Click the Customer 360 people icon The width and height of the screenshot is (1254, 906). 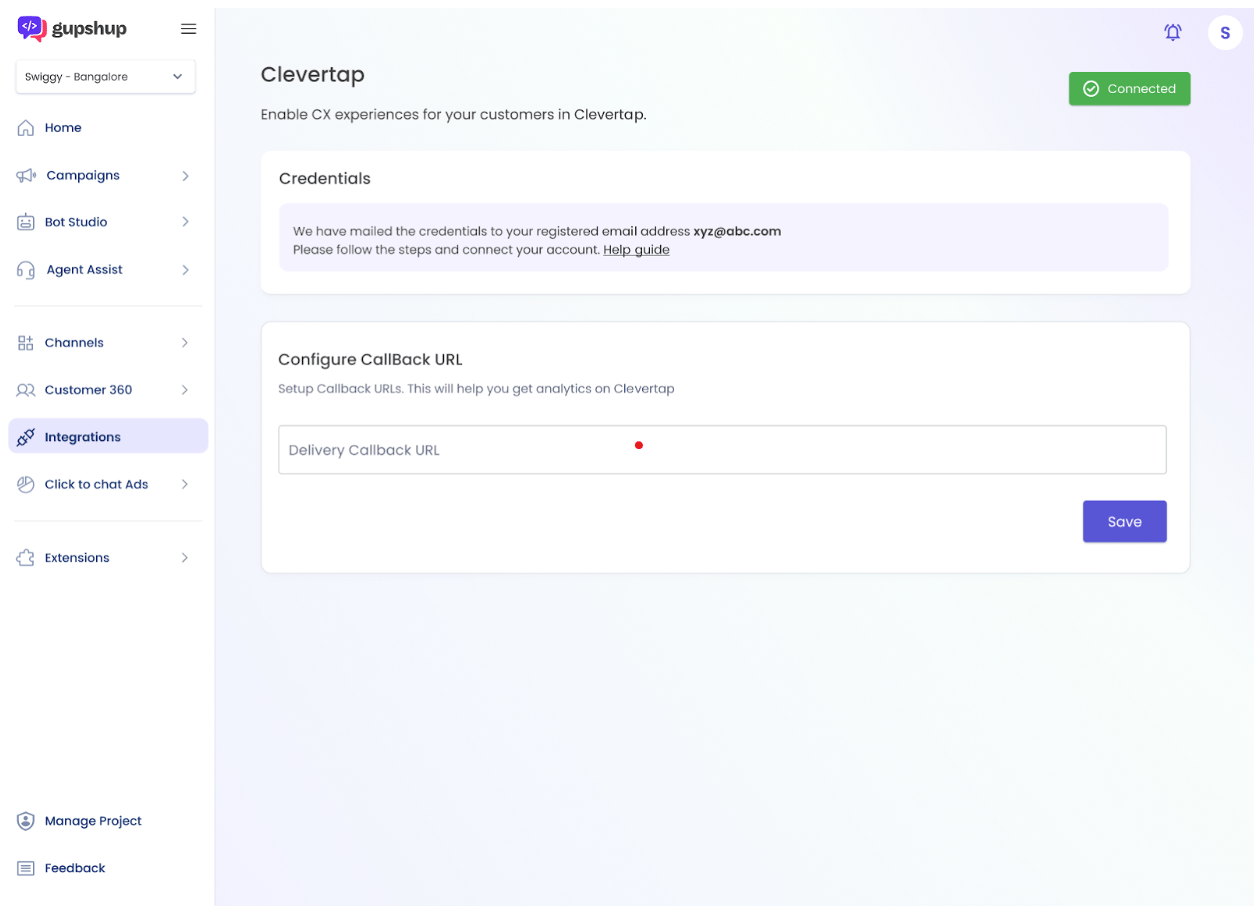pyautogui.click(x=26, y=390)
